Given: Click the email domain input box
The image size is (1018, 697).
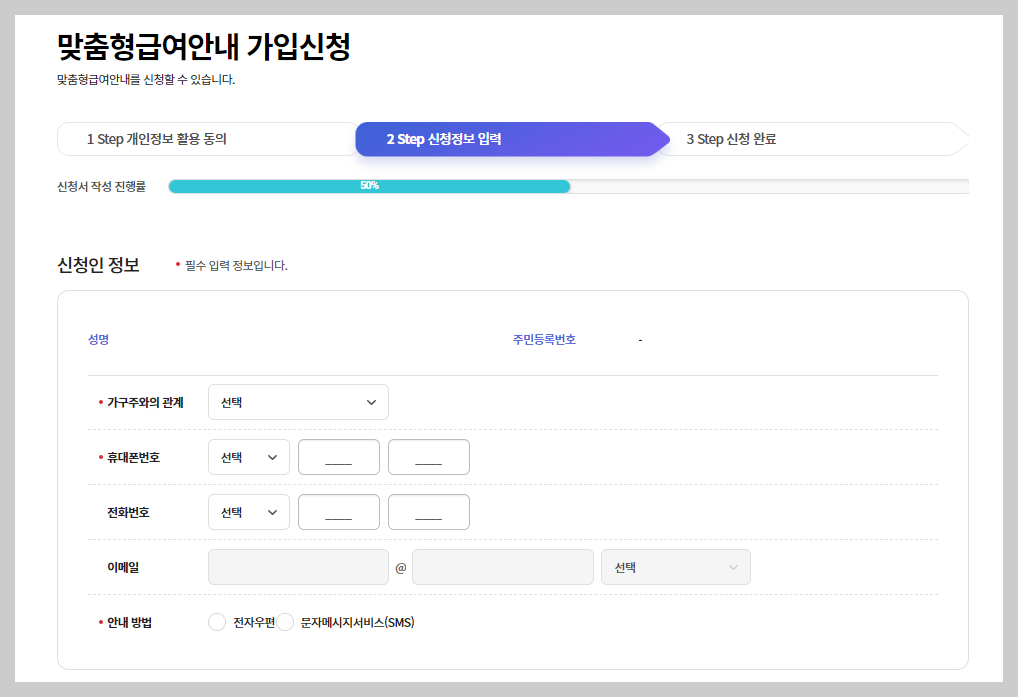Looking at the screenshot, I should pyautogui.click(x=502, y=566).
